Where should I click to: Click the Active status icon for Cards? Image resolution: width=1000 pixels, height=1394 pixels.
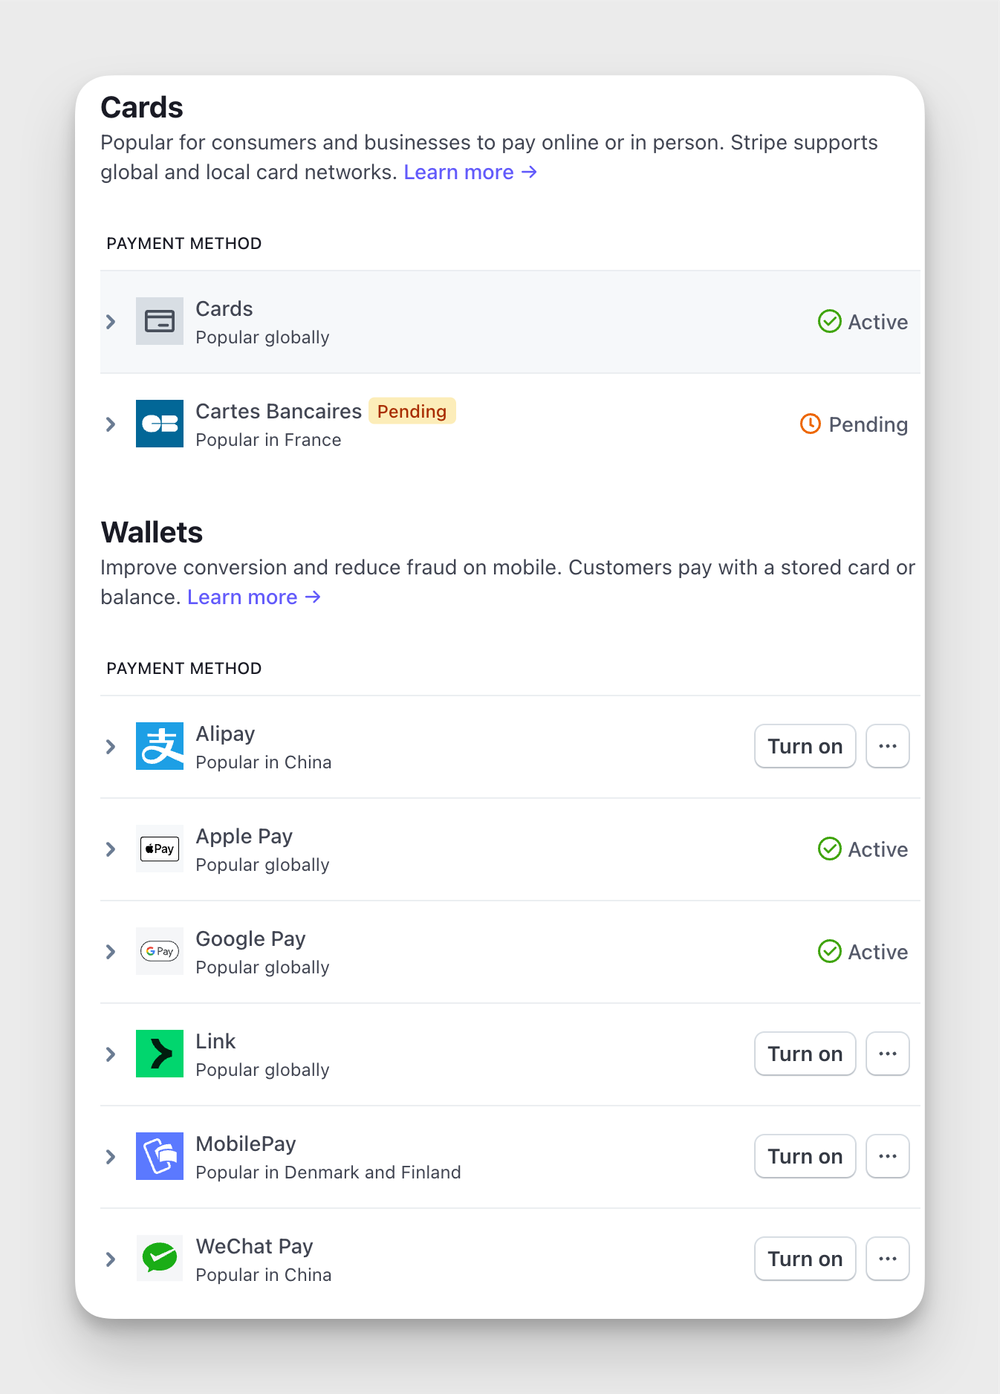coord(830,321)
